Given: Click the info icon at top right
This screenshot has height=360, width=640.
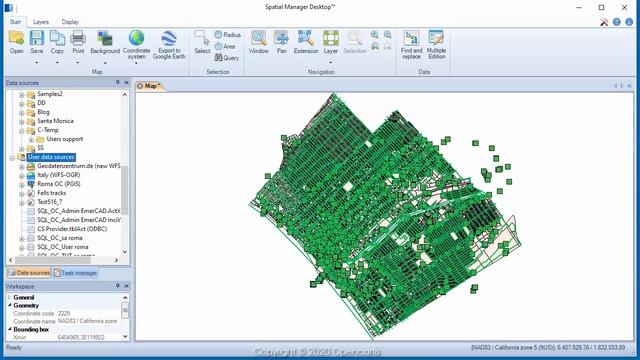Looking at the screenshot, I should (629, 22).
